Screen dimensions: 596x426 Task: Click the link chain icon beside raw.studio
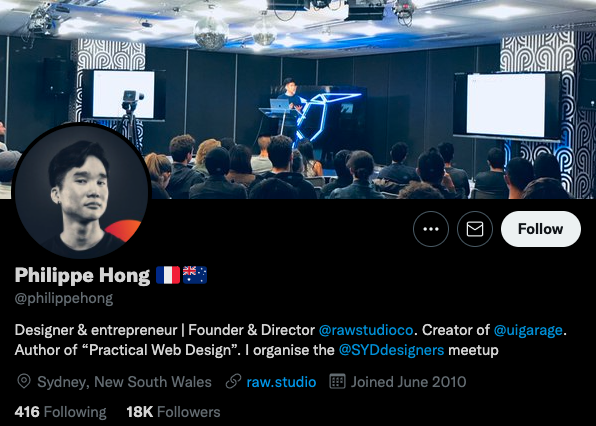point(233,382)
